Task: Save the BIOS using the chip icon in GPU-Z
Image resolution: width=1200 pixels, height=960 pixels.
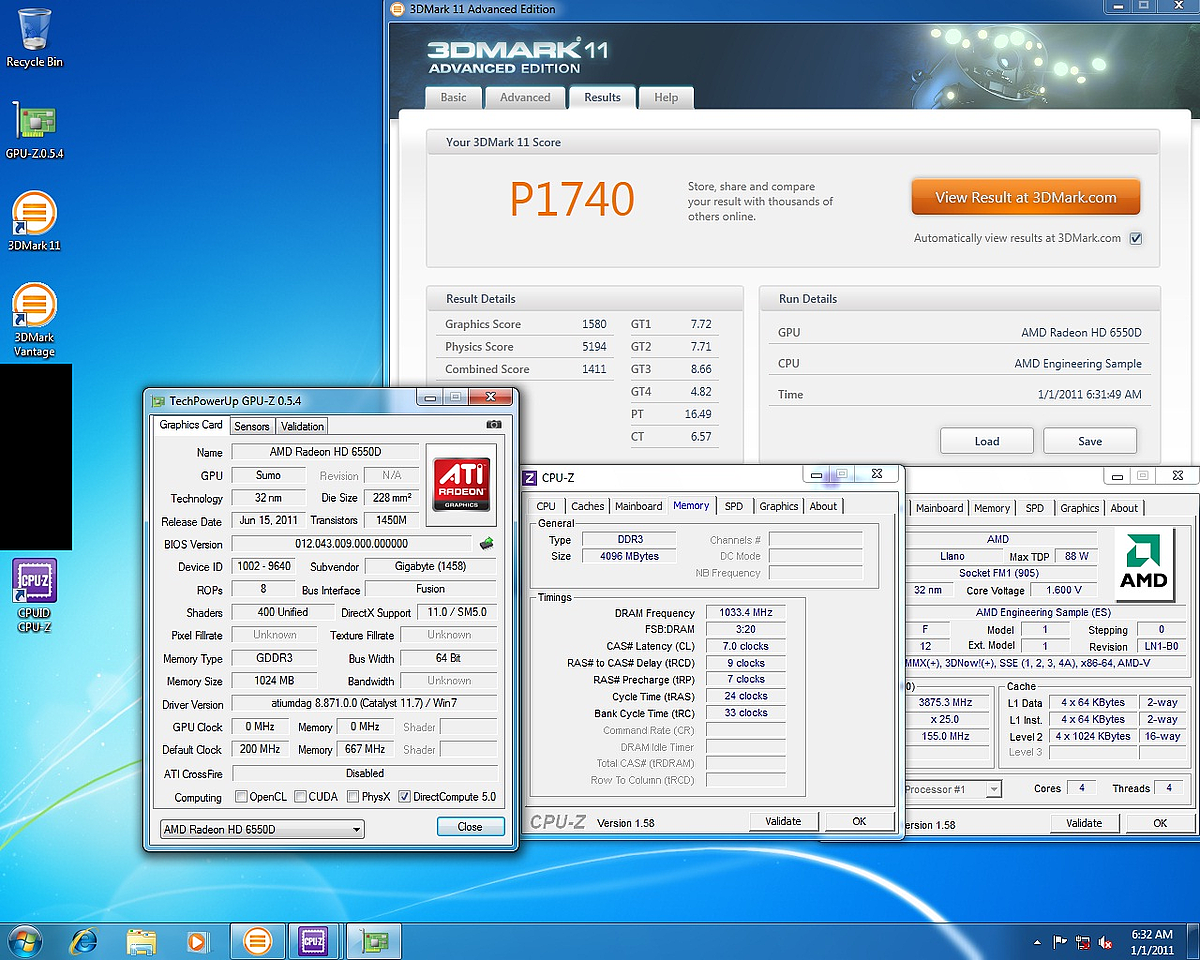Action: 487,544
